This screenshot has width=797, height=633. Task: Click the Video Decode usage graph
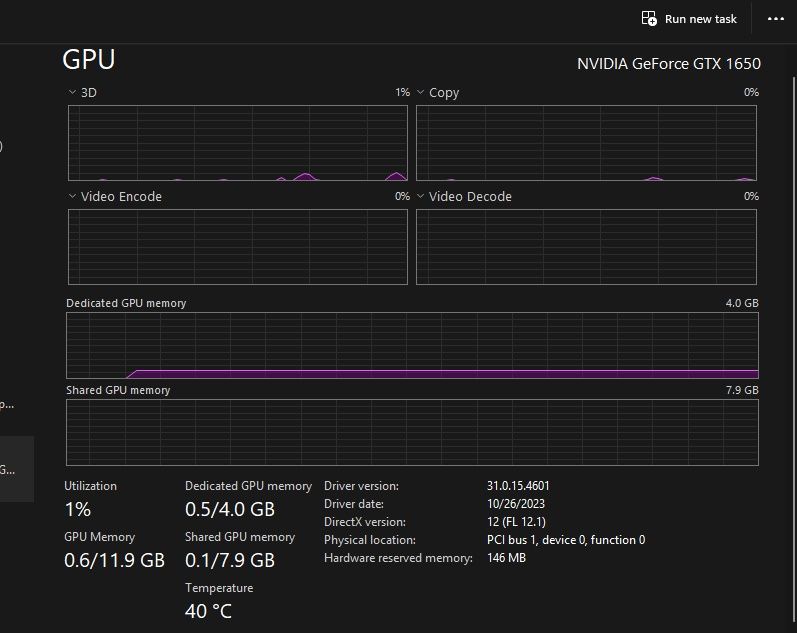[x=586, y=247]
